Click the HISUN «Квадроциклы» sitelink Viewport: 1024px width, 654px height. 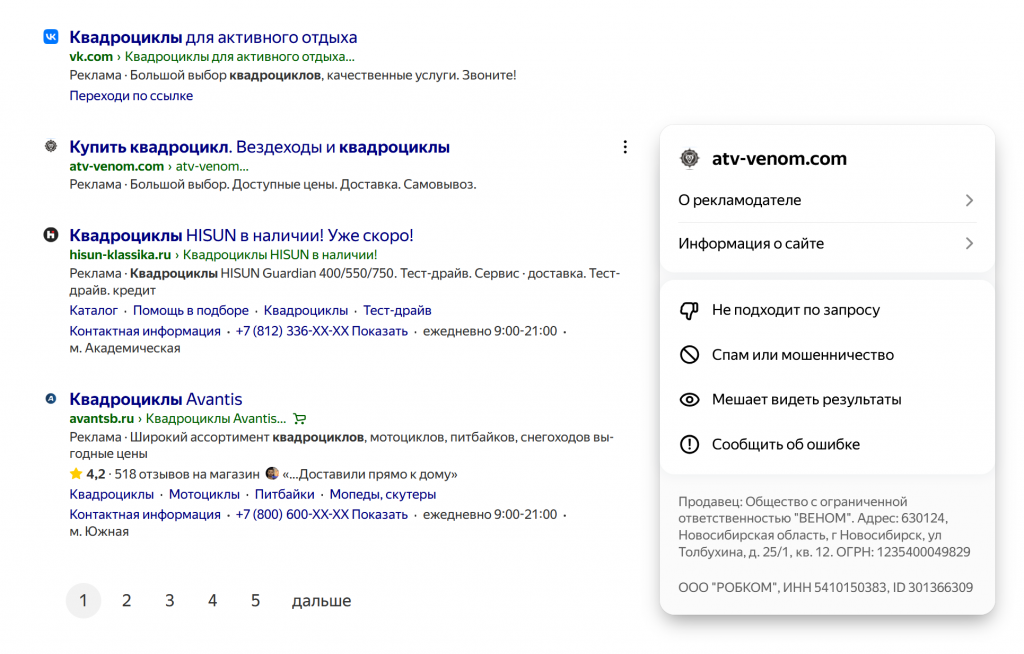306,310
